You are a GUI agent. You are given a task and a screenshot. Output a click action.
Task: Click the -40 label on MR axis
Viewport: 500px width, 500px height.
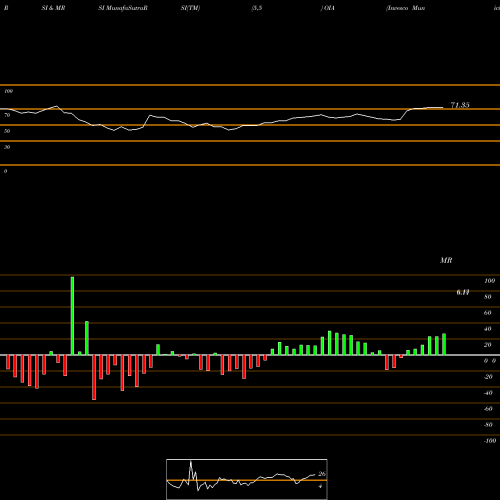(488, 393)
